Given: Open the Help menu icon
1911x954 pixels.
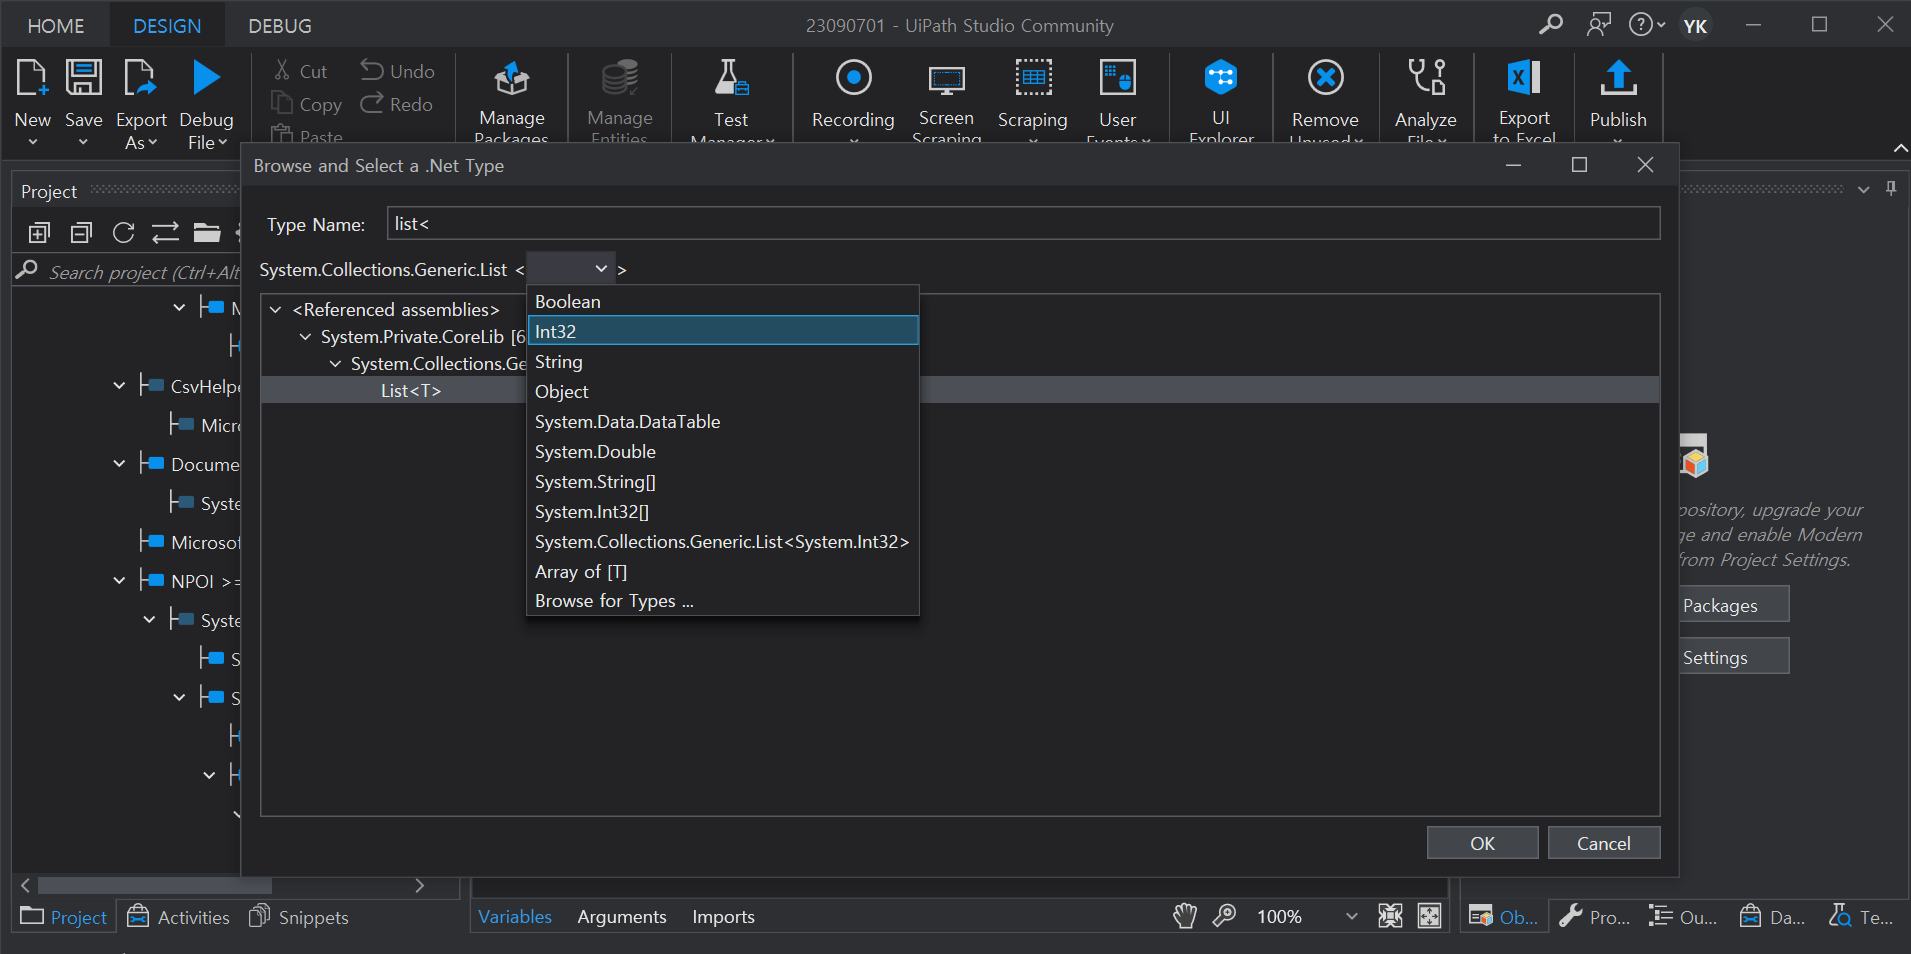Looking at the screenshot, I should pos(1646,24).
